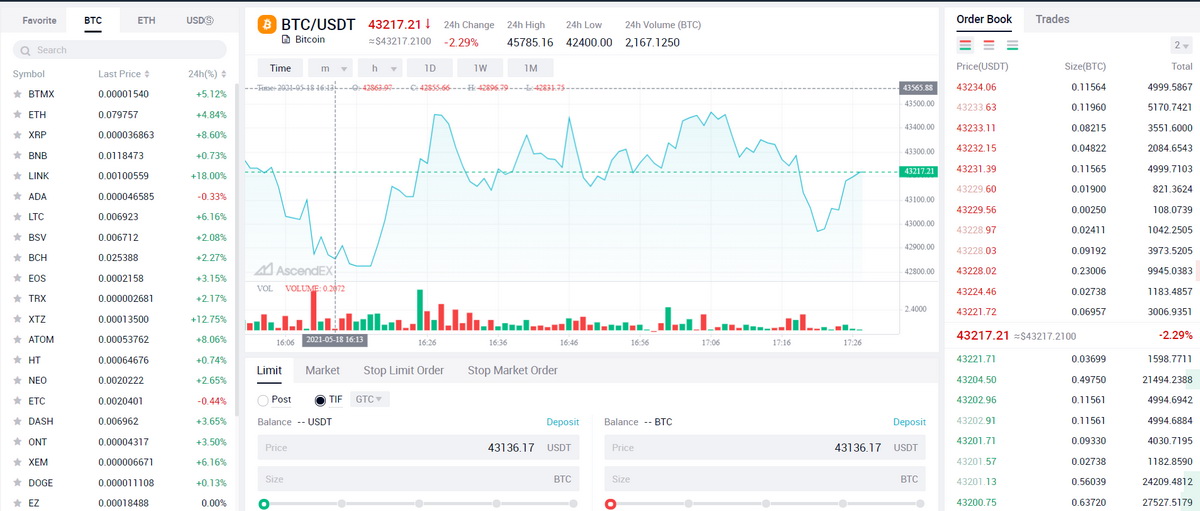The width and height of the screenshot is (1200, 511).
Task: Switch to the Trades tab
Action: click(x=1052, y=19)
